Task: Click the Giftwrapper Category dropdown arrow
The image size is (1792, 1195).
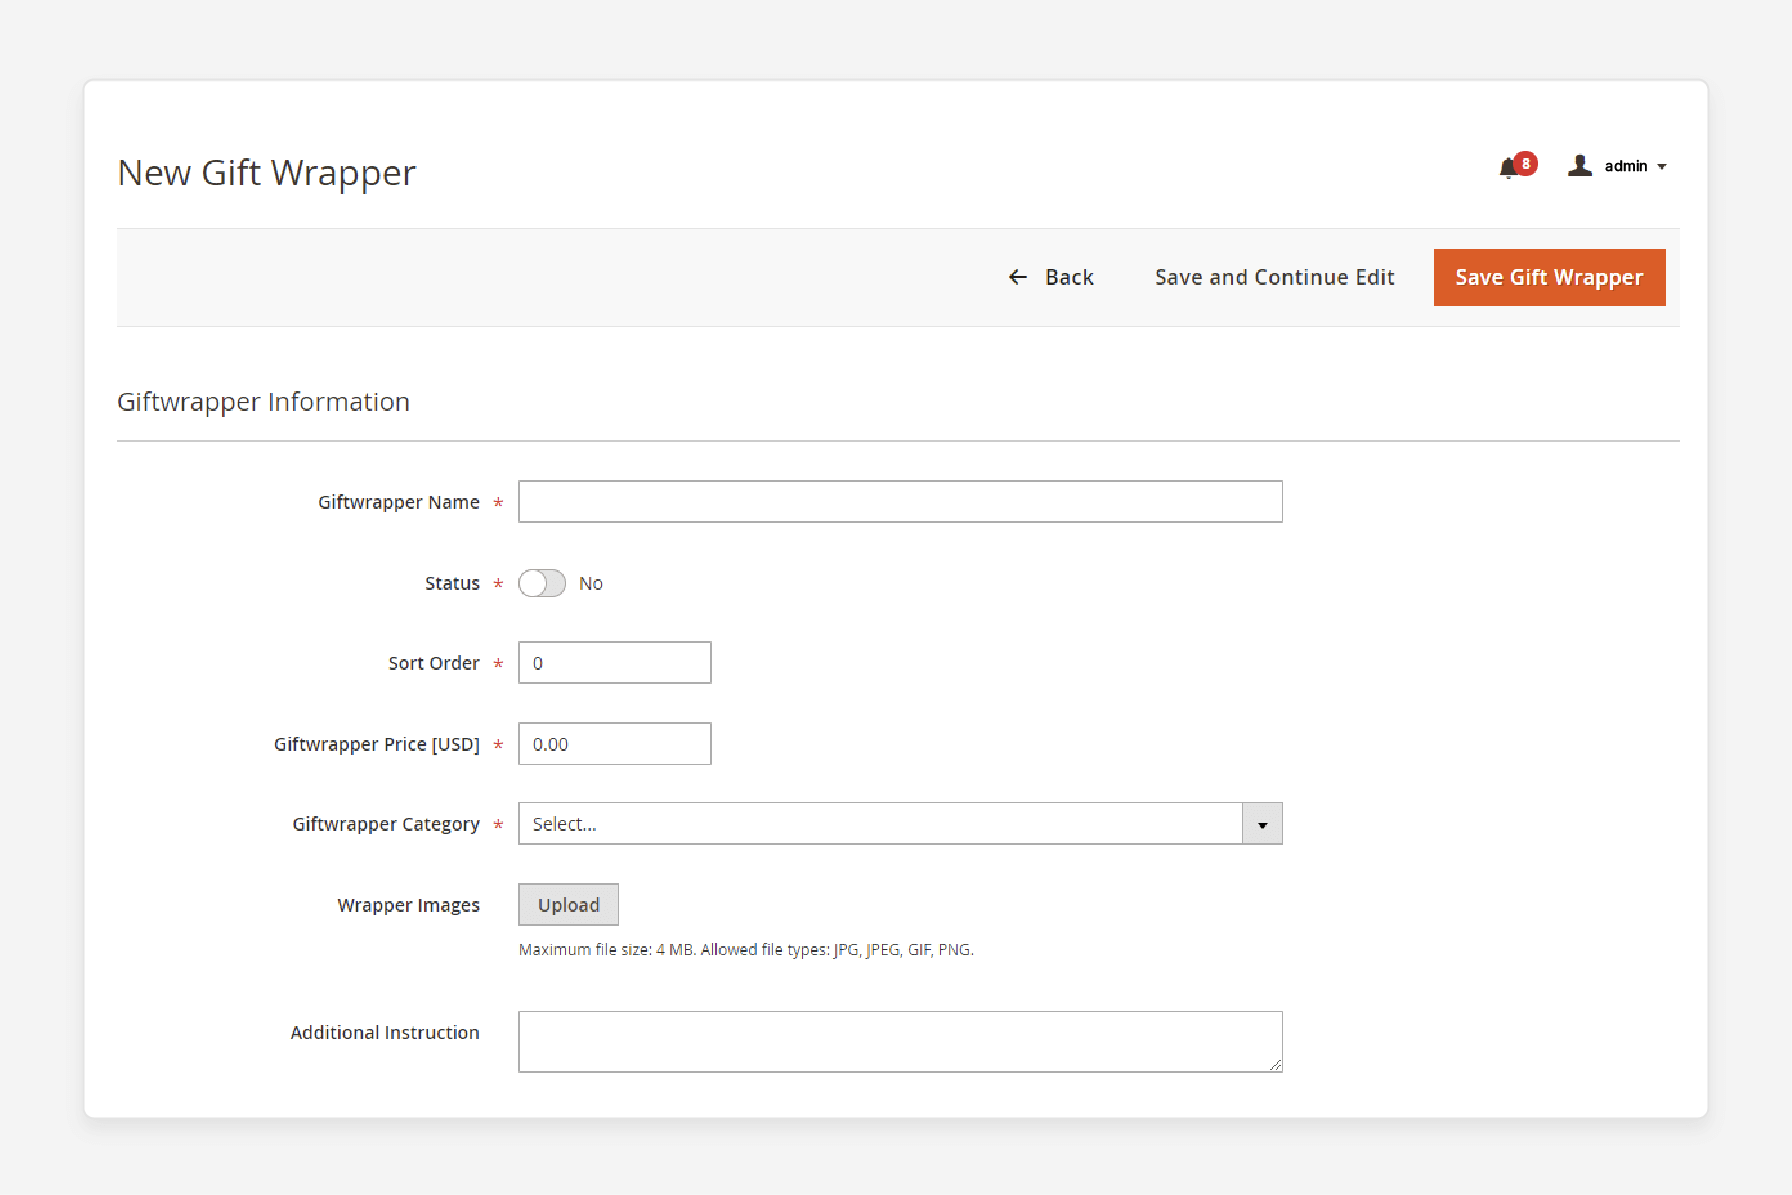Action: (1262, 824)
